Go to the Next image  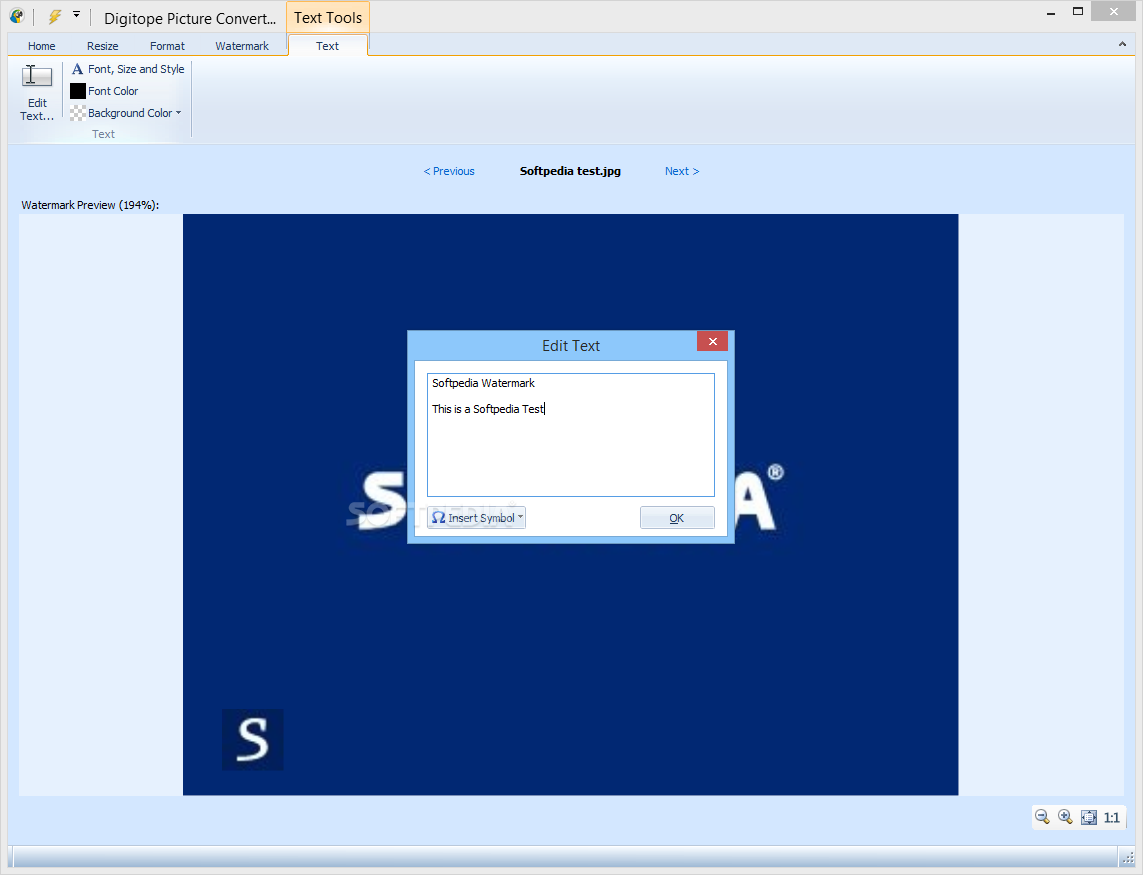pyautogui.click(x=682, y=171)
